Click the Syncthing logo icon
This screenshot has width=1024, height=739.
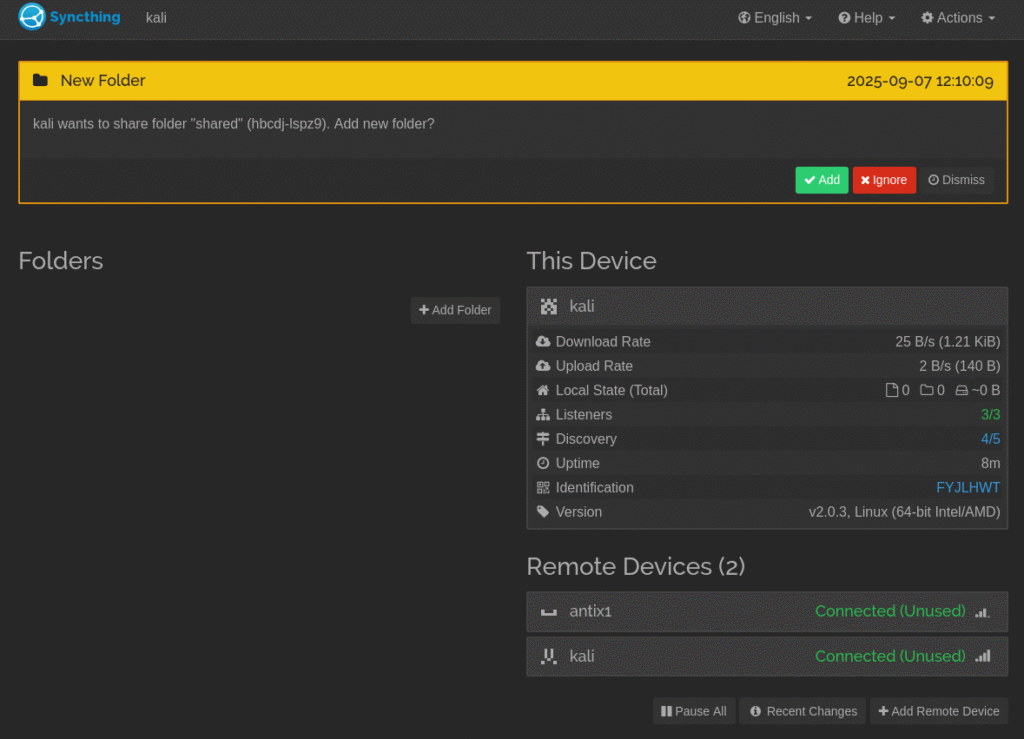coord(31,17)
